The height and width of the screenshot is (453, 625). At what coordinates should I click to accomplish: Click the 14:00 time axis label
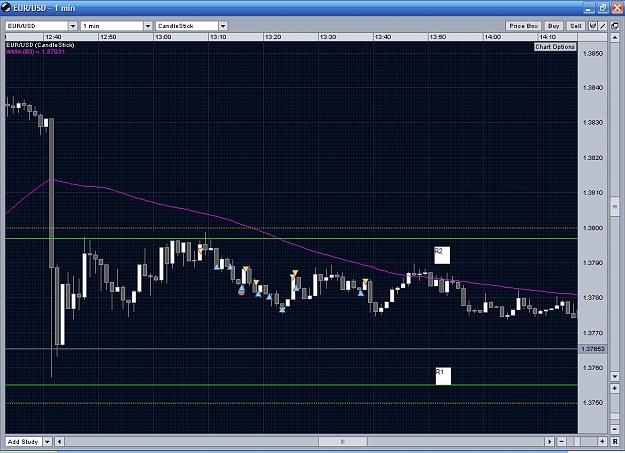click(x=493, y=37)
